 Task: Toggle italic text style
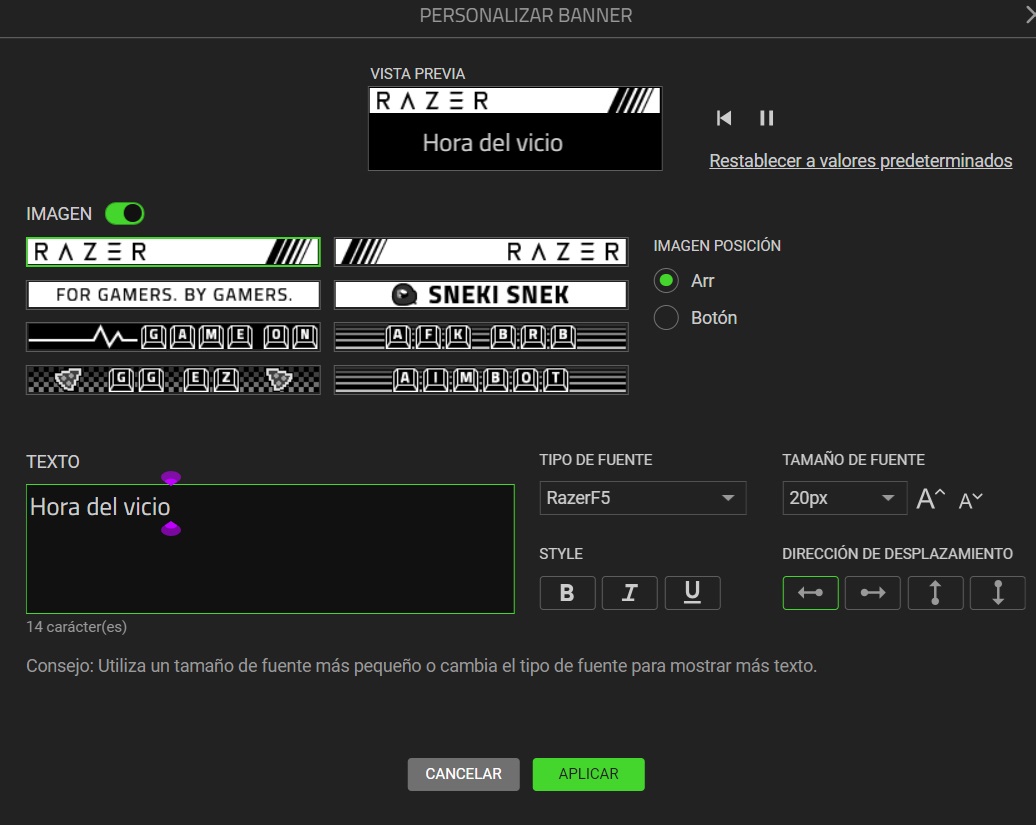tap(629, 593)
